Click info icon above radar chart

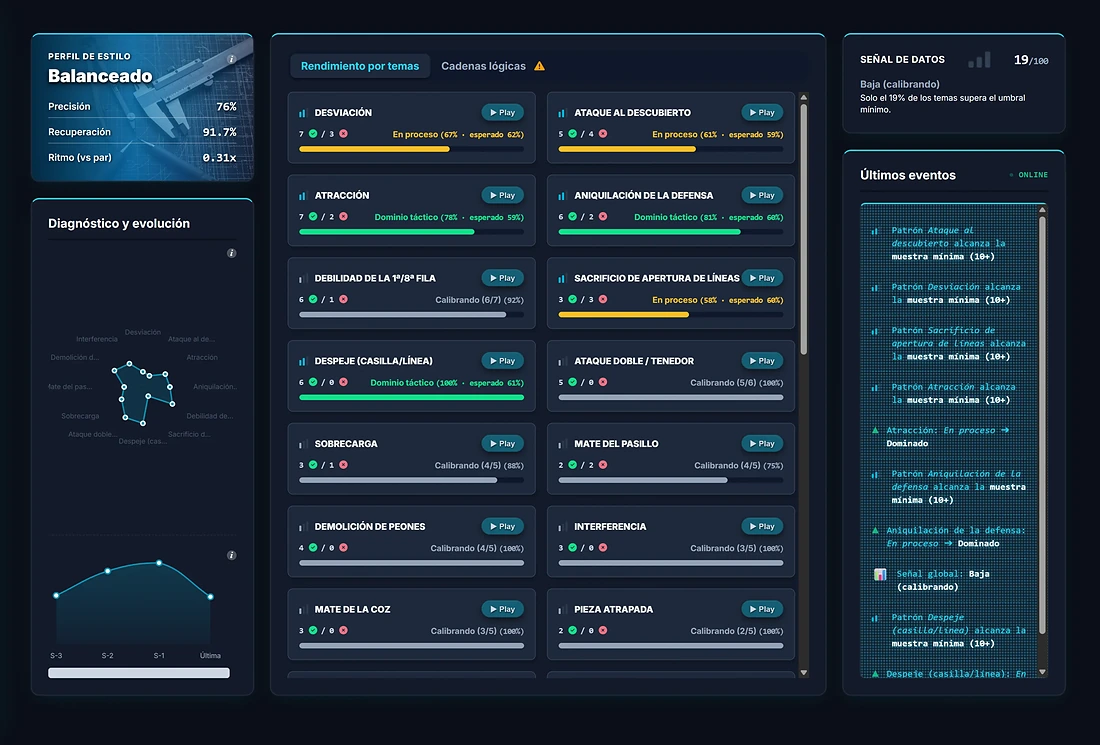[x=232, y=253]
